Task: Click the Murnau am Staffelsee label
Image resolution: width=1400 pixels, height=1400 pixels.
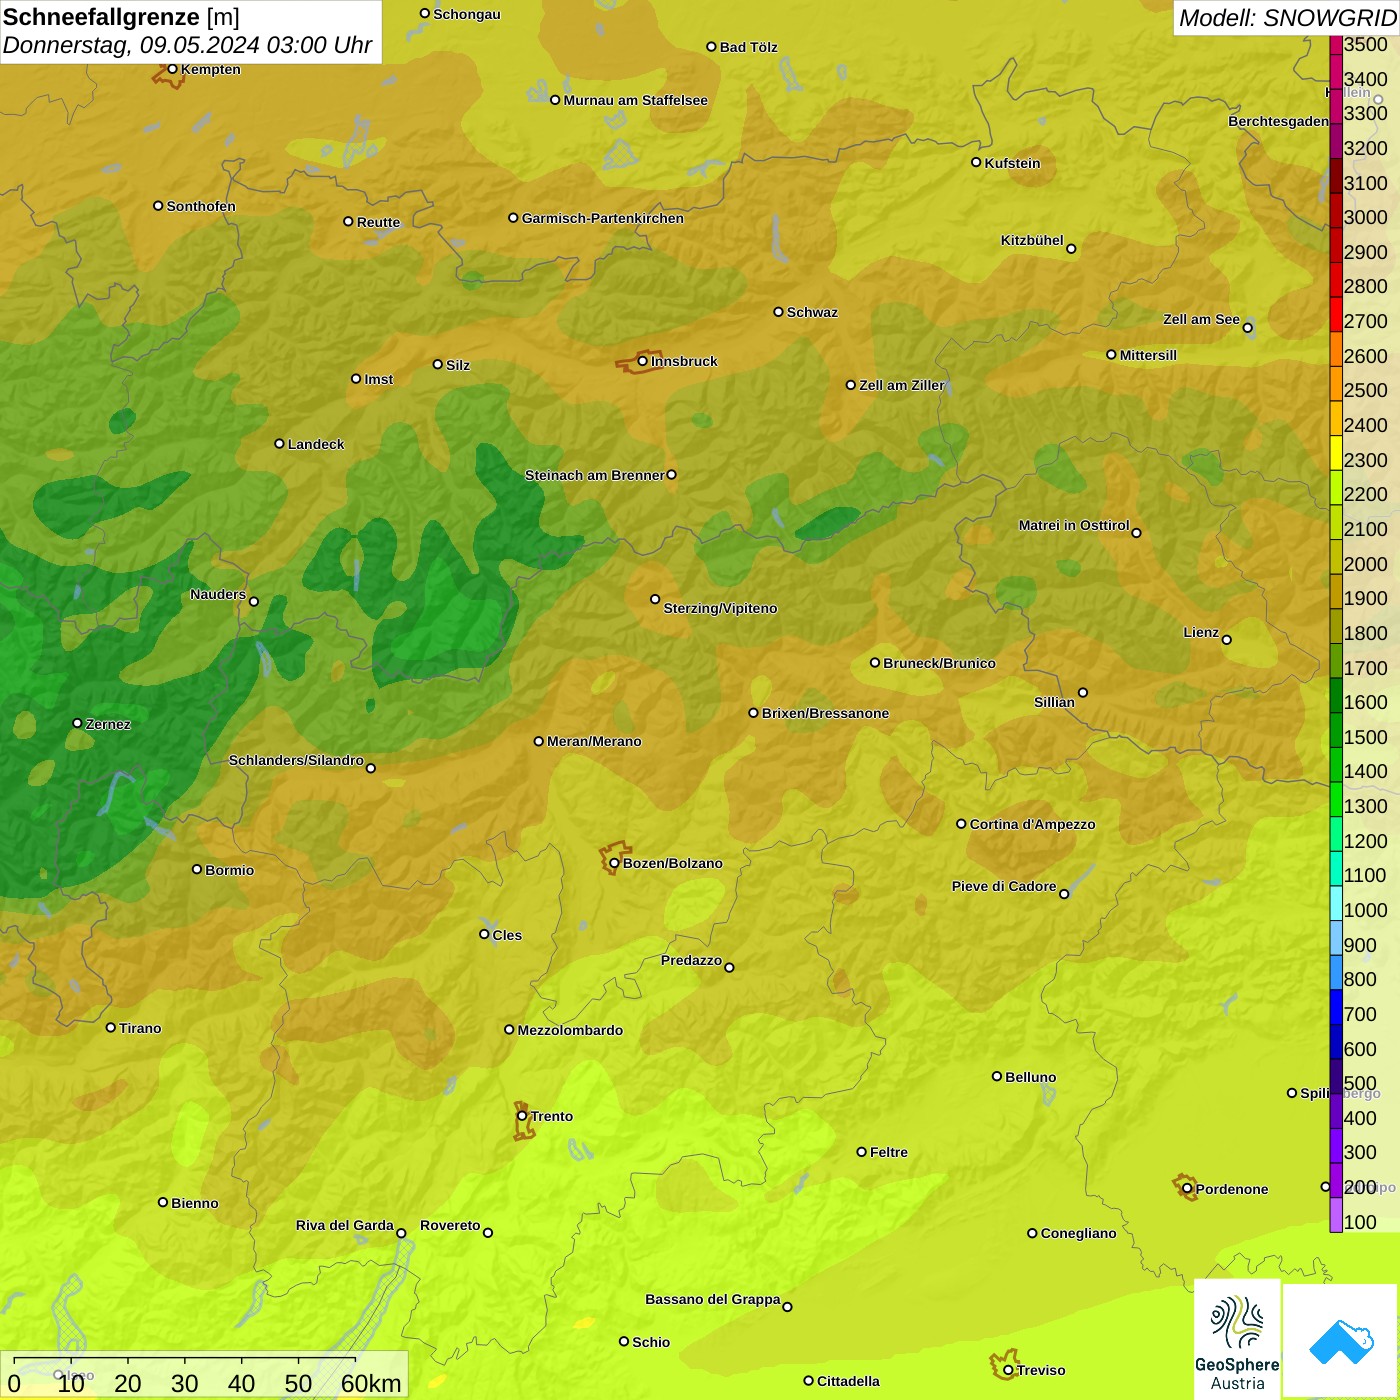Action: tap(635, 100)
